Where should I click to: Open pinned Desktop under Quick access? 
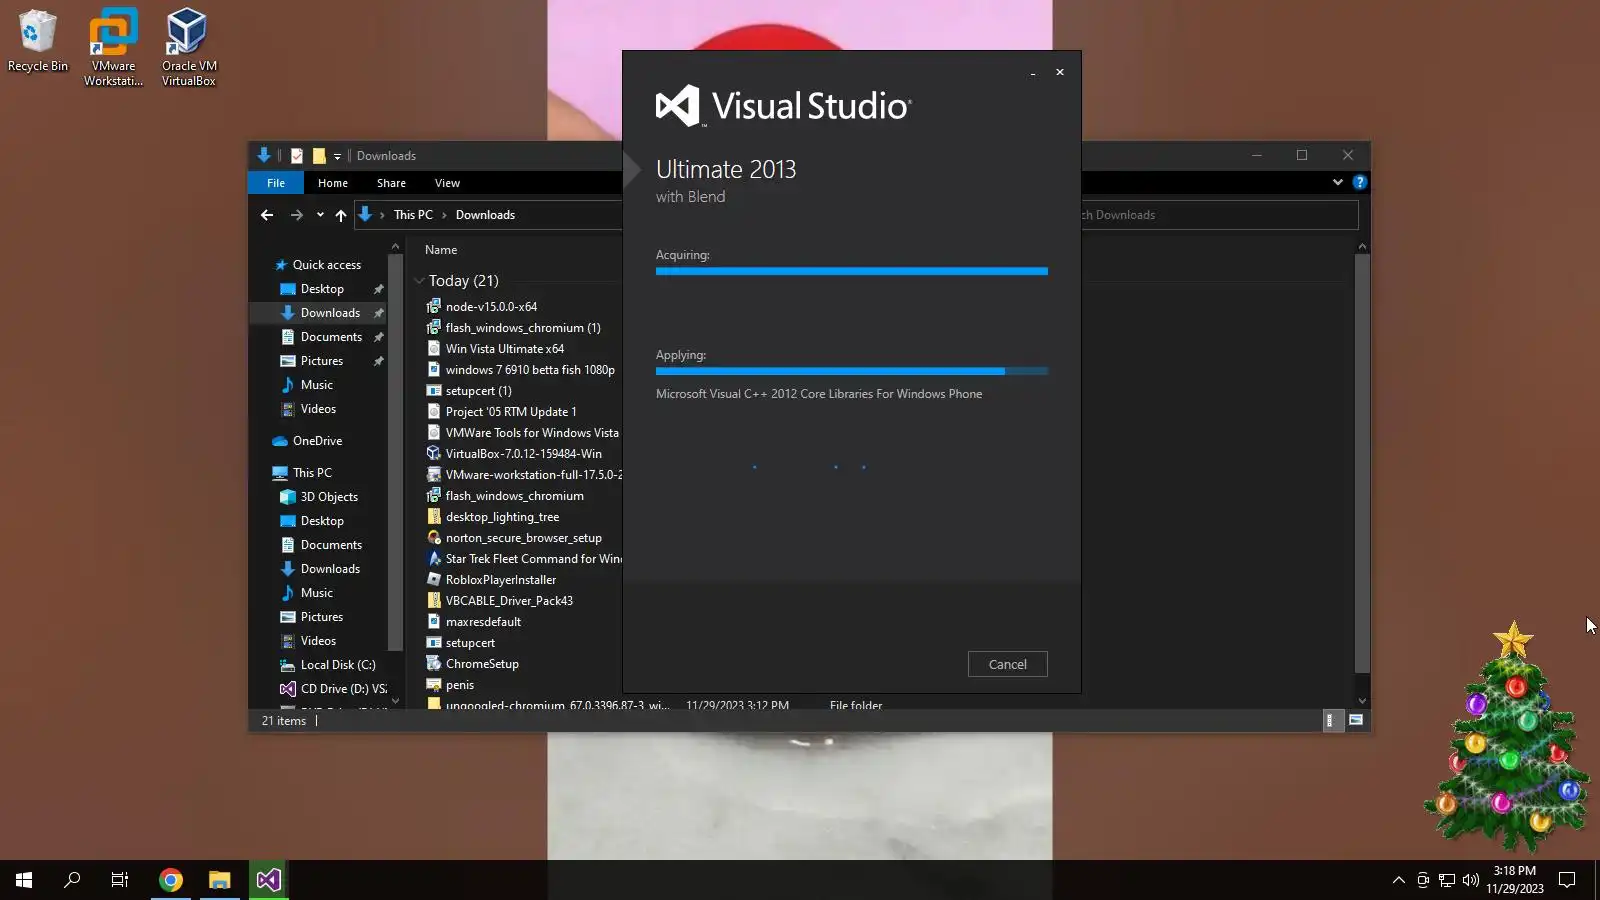click(x=322, y=289)
